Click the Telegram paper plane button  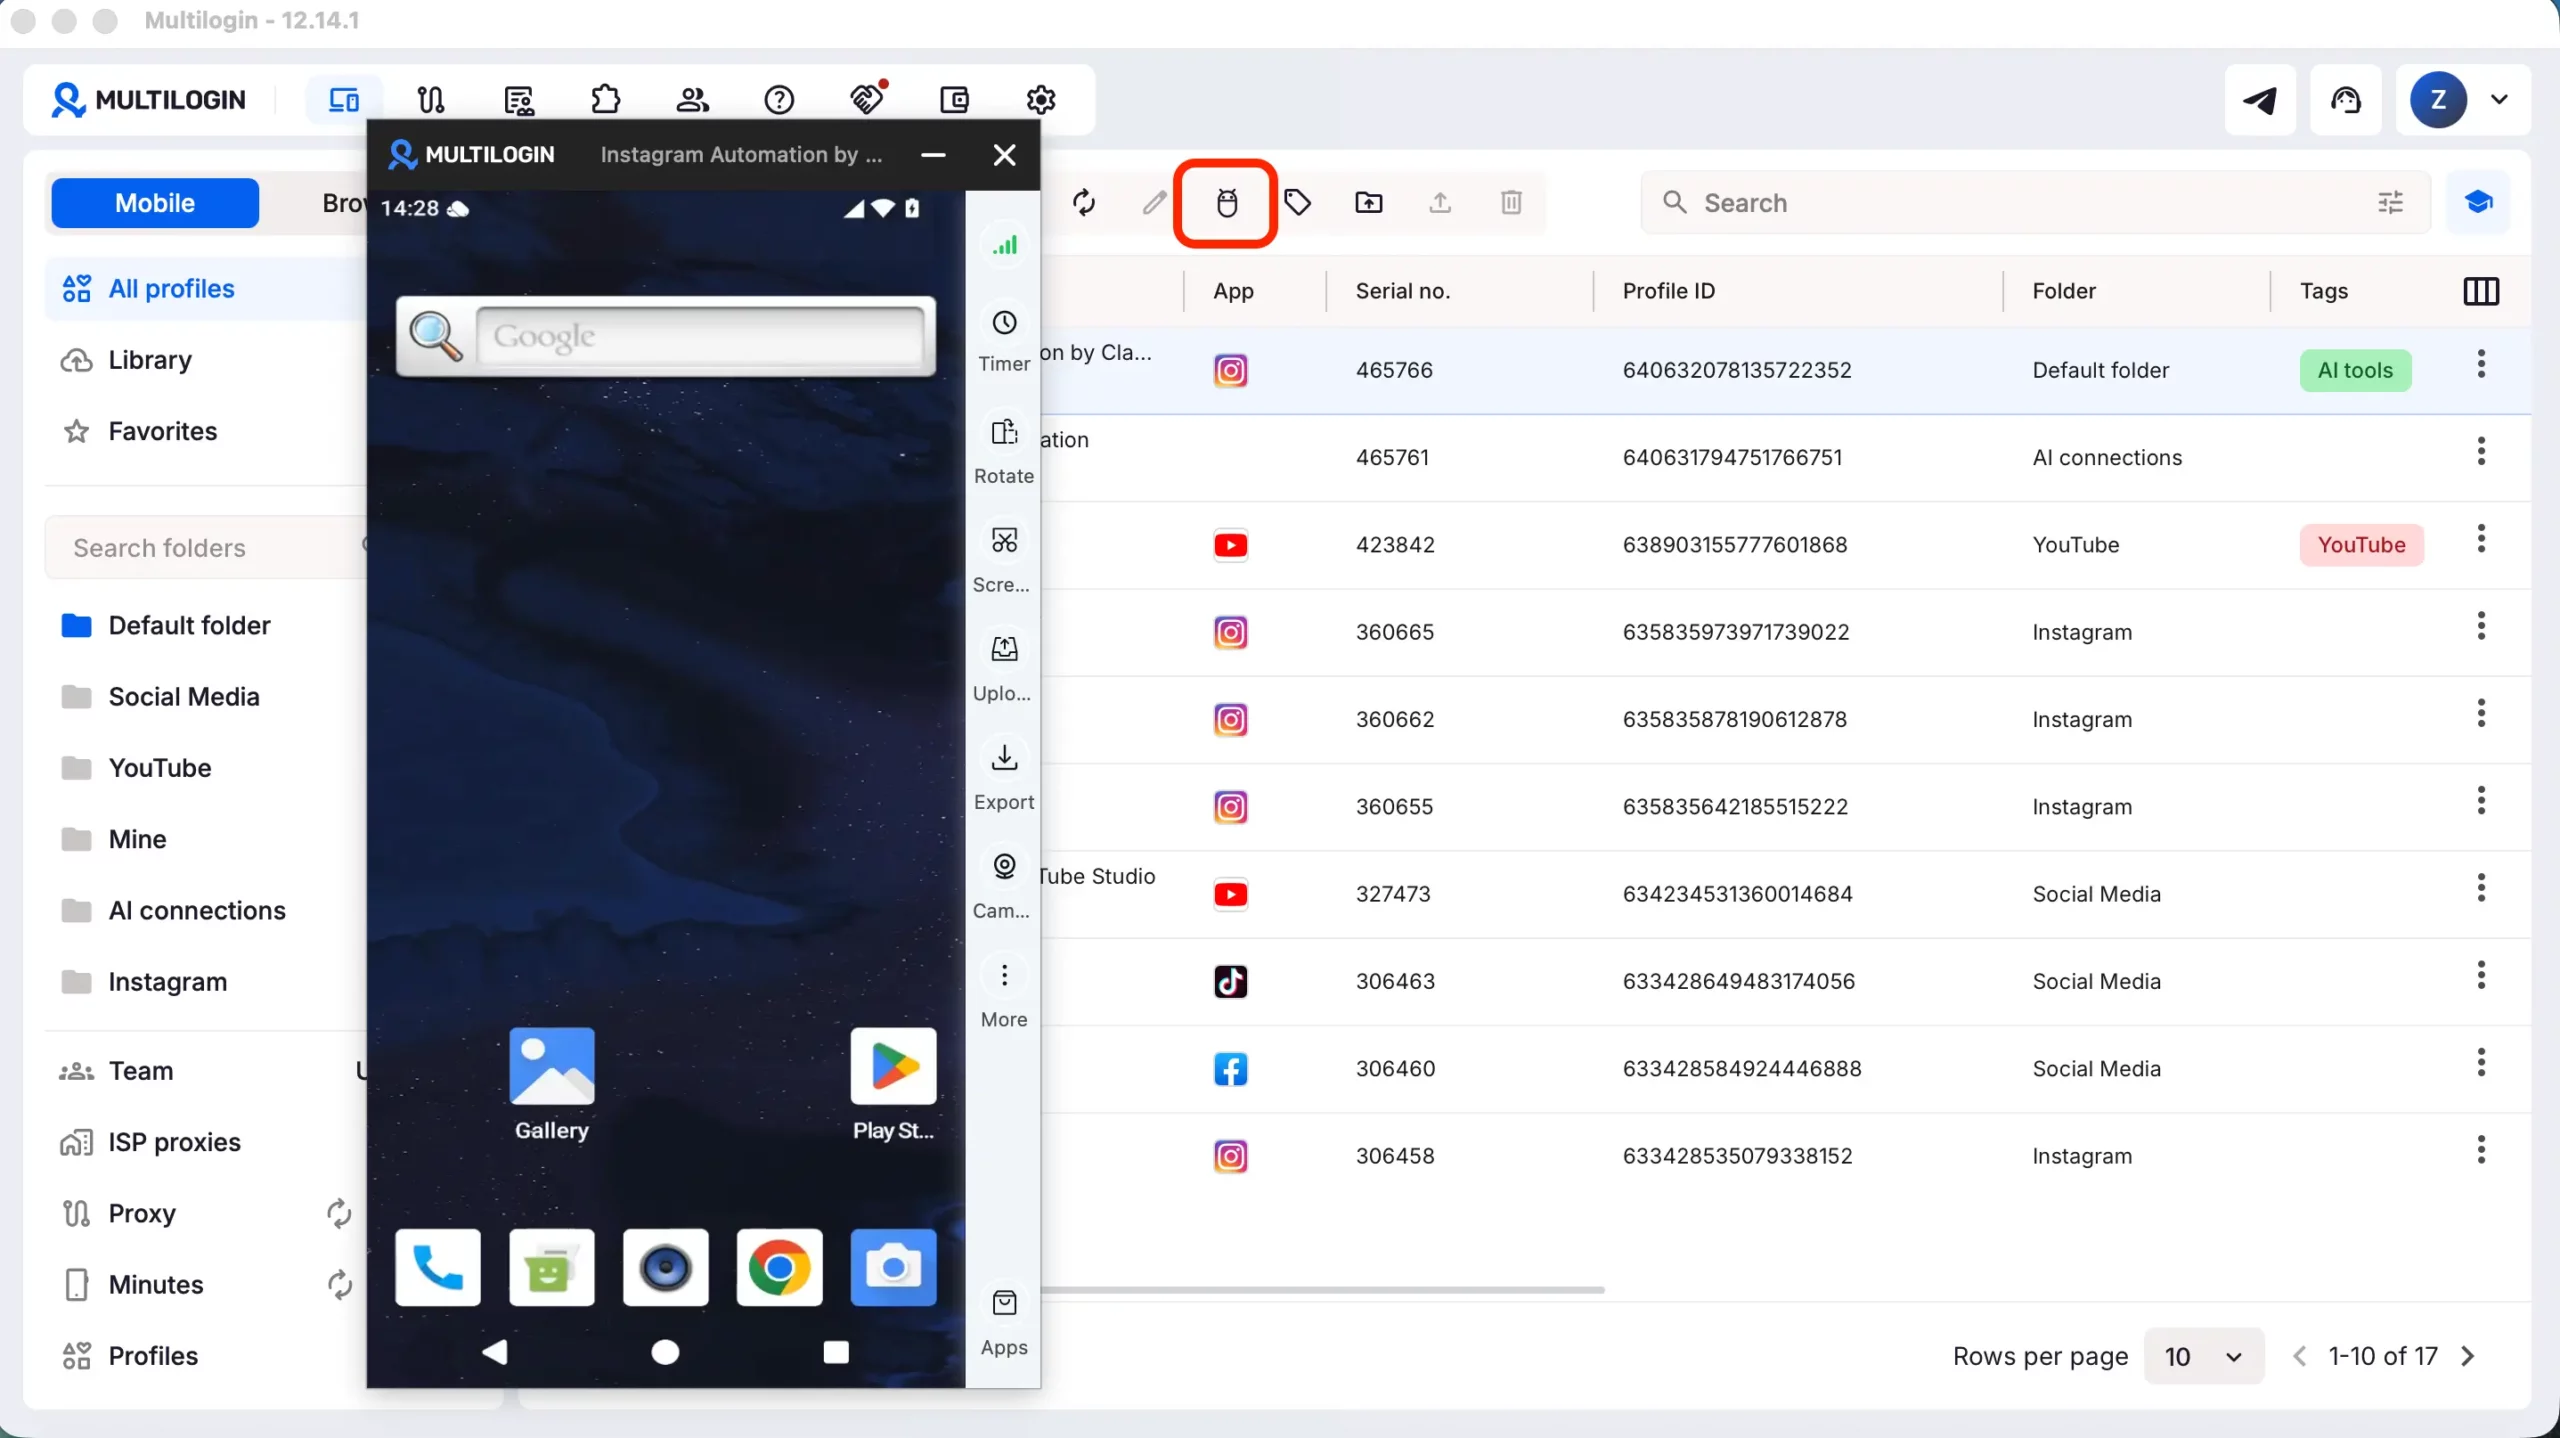2260,99
